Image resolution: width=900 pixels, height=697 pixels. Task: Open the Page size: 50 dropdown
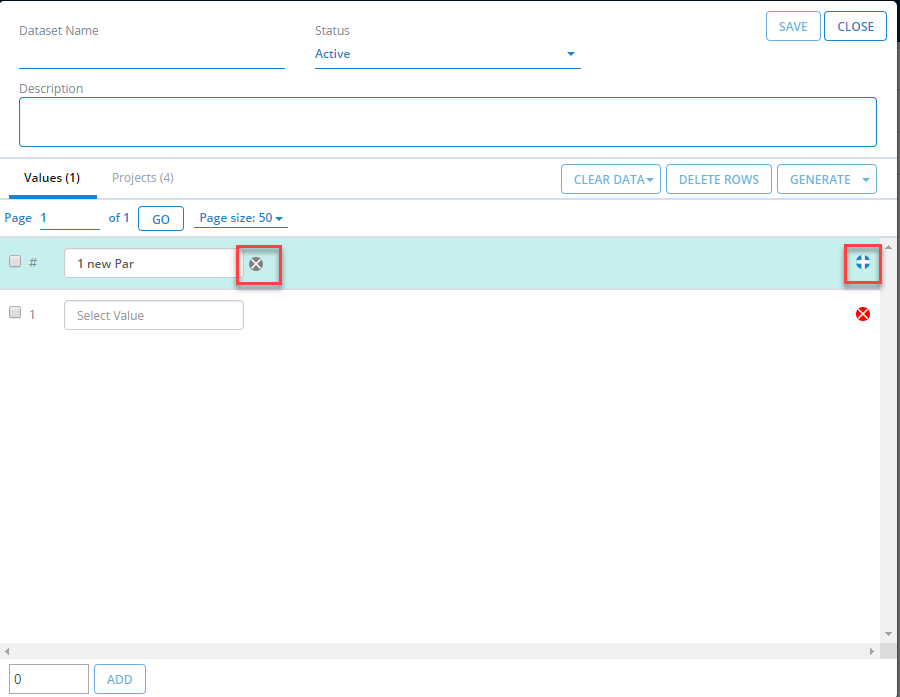pos(241,218)
